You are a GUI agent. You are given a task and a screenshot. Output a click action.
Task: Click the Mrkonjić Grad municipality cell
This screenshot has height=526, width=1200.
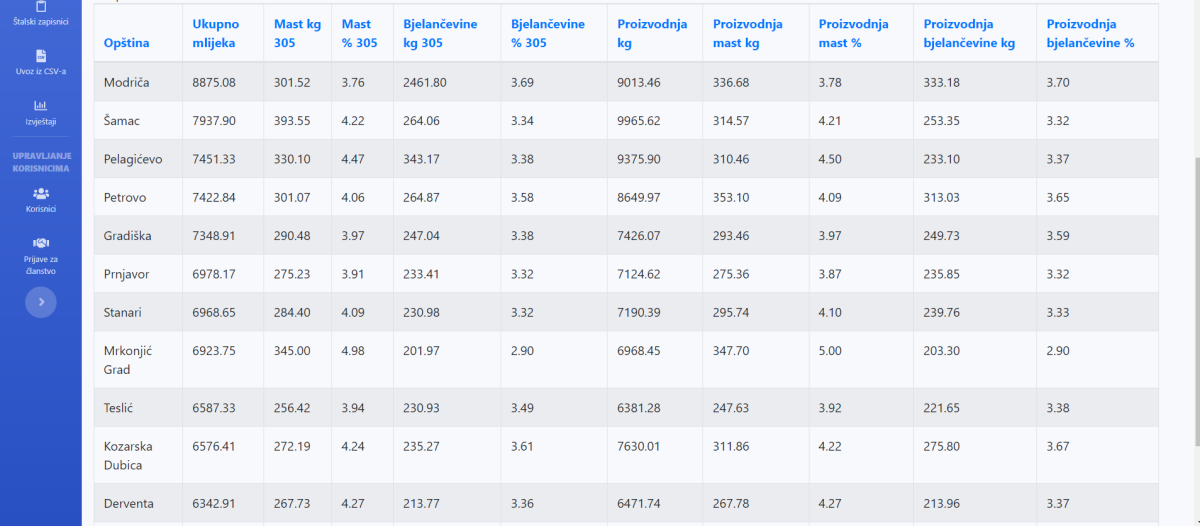pyautogui.click(x=129, y=360)
